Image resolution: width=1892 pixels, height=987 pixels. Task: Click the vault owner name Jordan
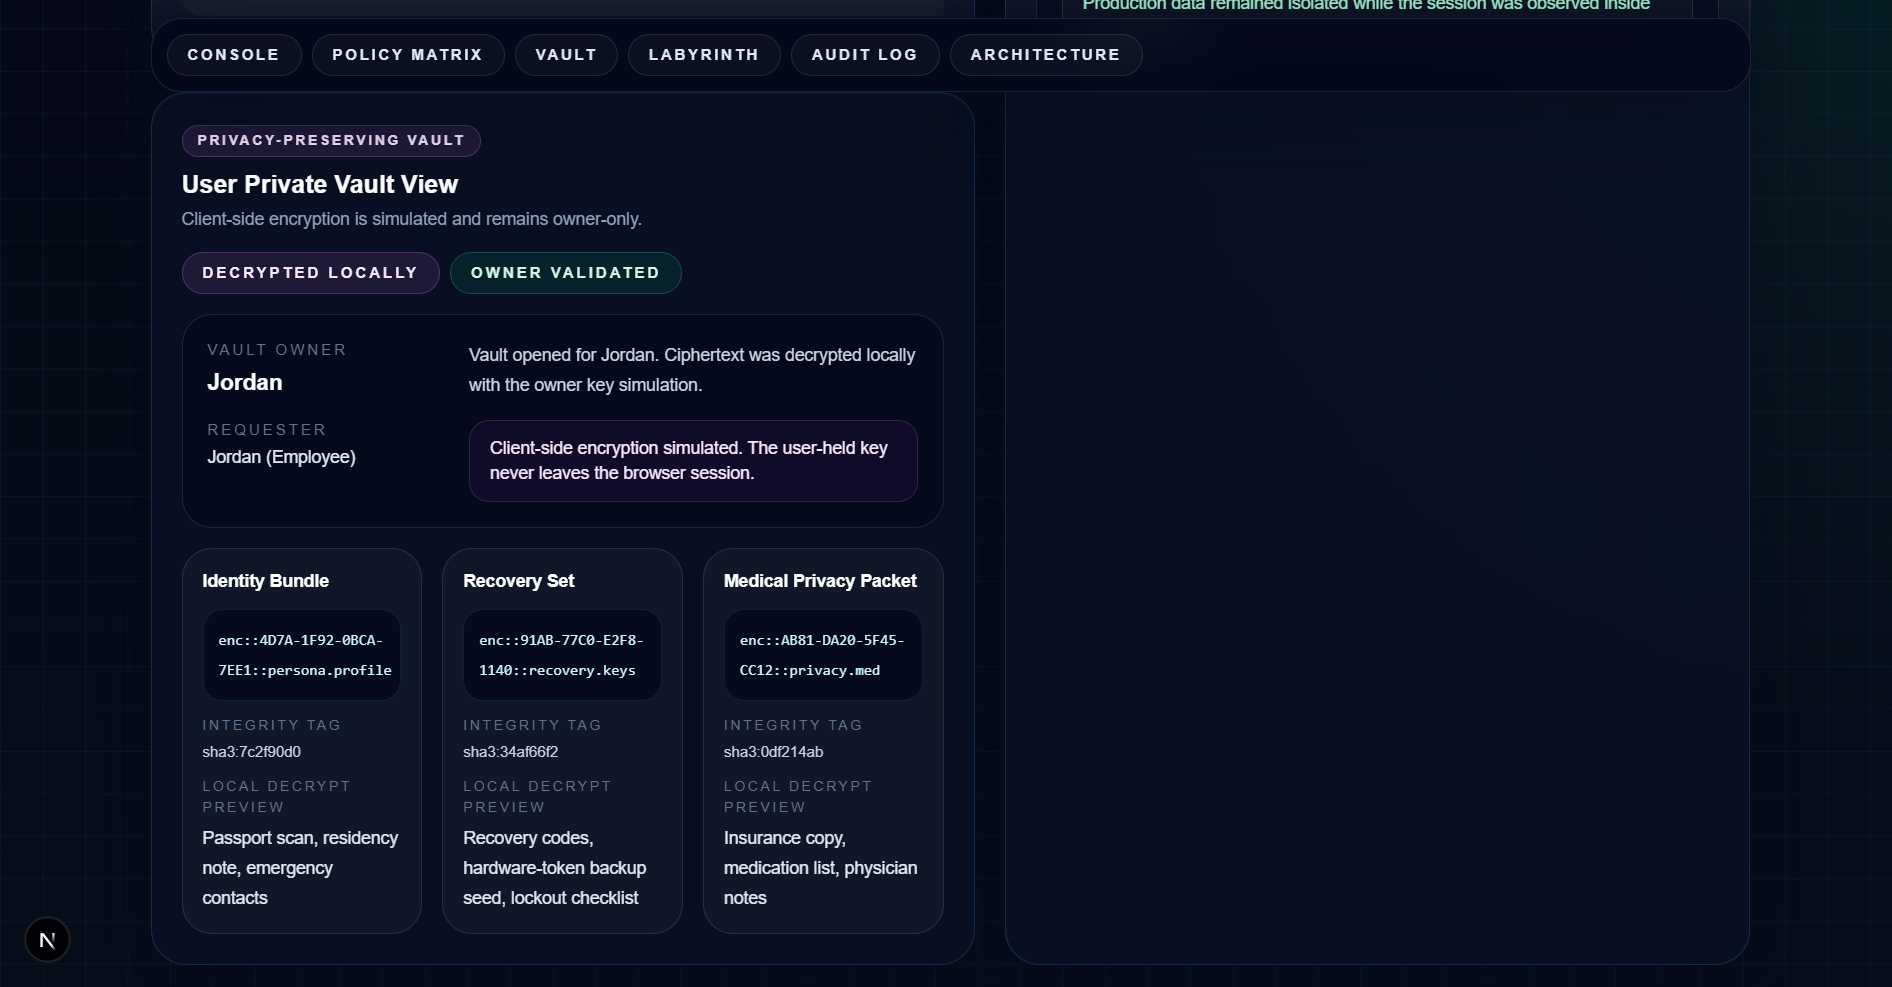pyautogui.click(x=244, y=382)
